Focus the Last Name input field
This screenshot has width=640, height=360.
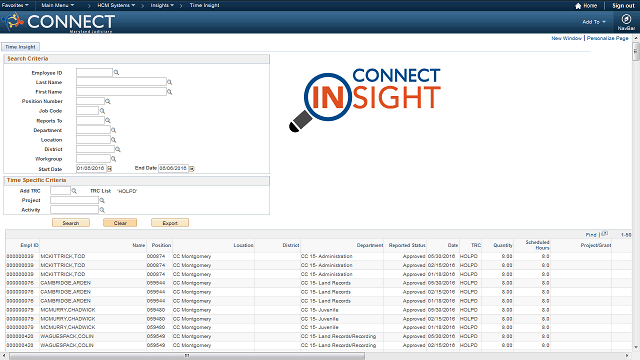121,82
